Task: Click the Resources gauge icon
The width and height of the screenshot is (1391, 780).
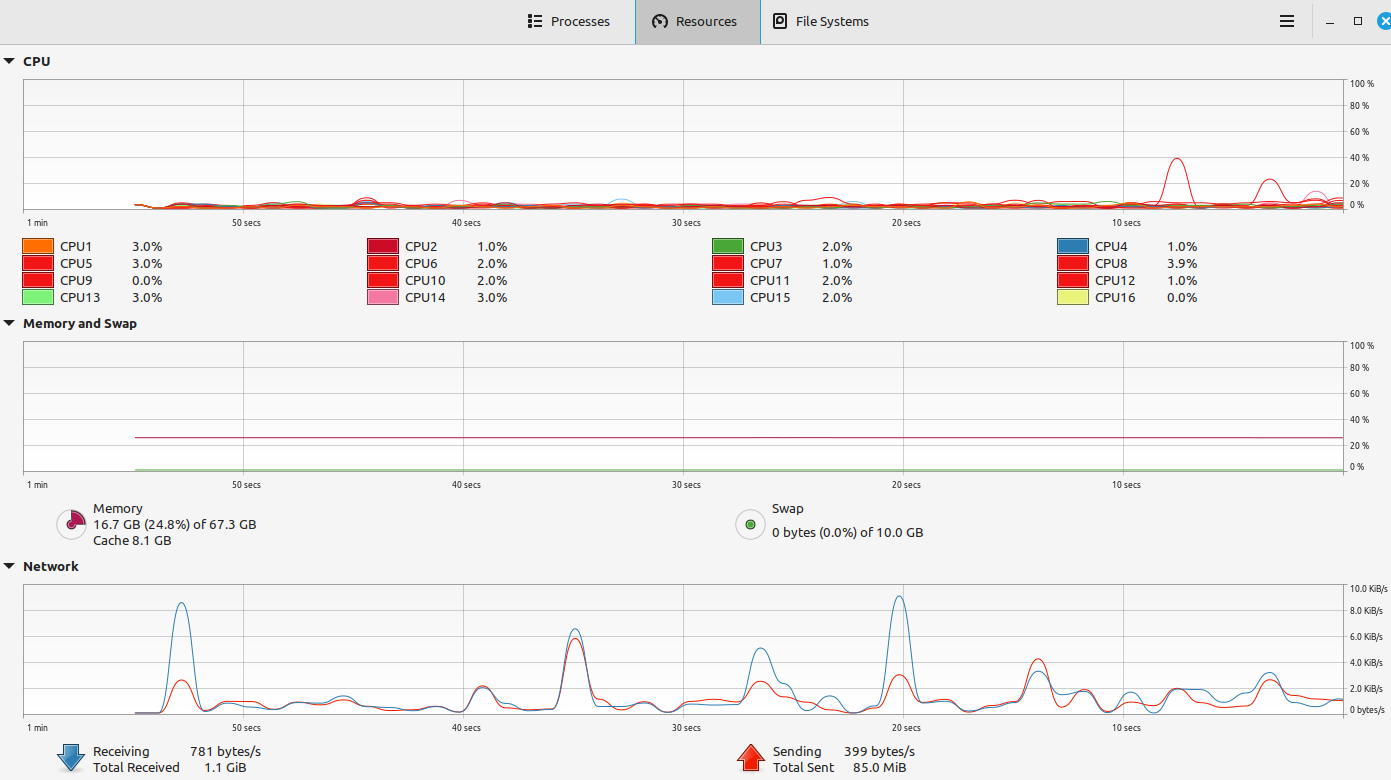Action: pyautogui.click(x=660, y=21)
